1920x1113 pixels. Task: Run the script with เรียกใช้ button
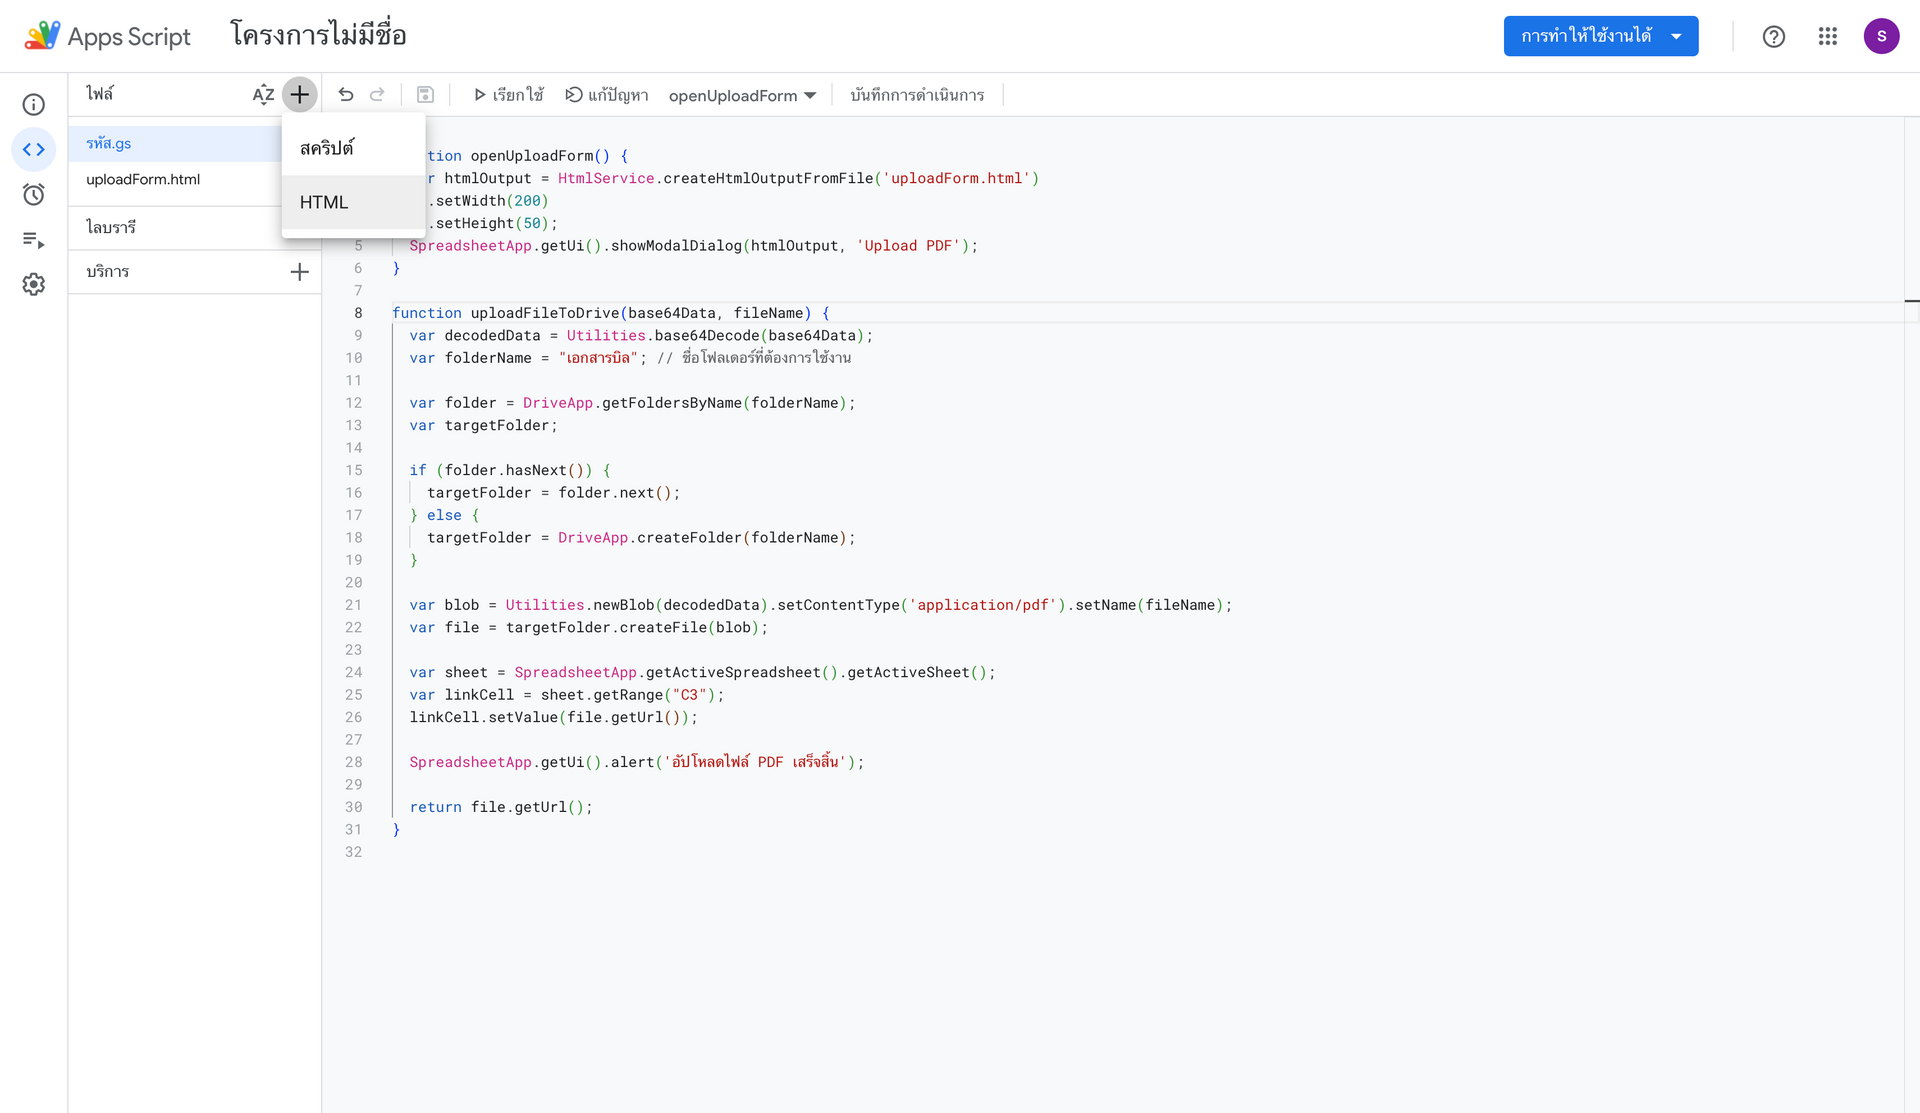point(508,95)
